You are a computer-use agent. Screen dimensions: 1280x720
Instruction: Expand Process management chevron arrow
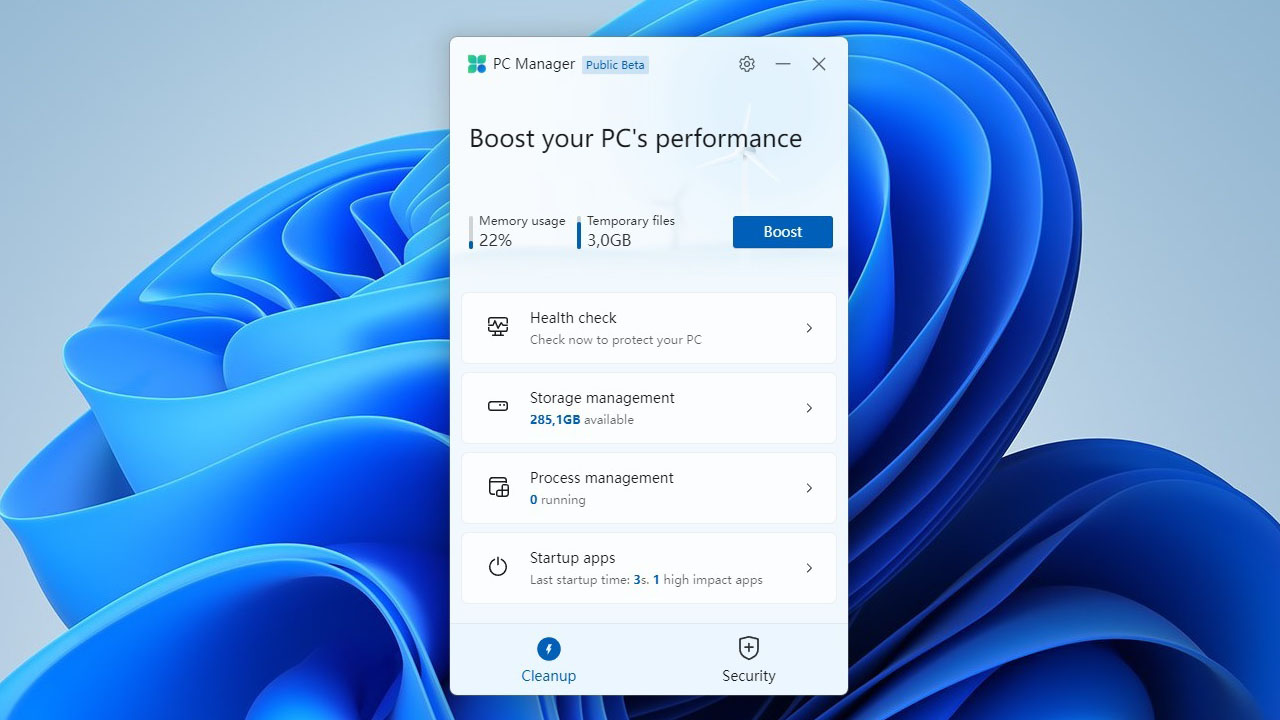pos(809,488)
